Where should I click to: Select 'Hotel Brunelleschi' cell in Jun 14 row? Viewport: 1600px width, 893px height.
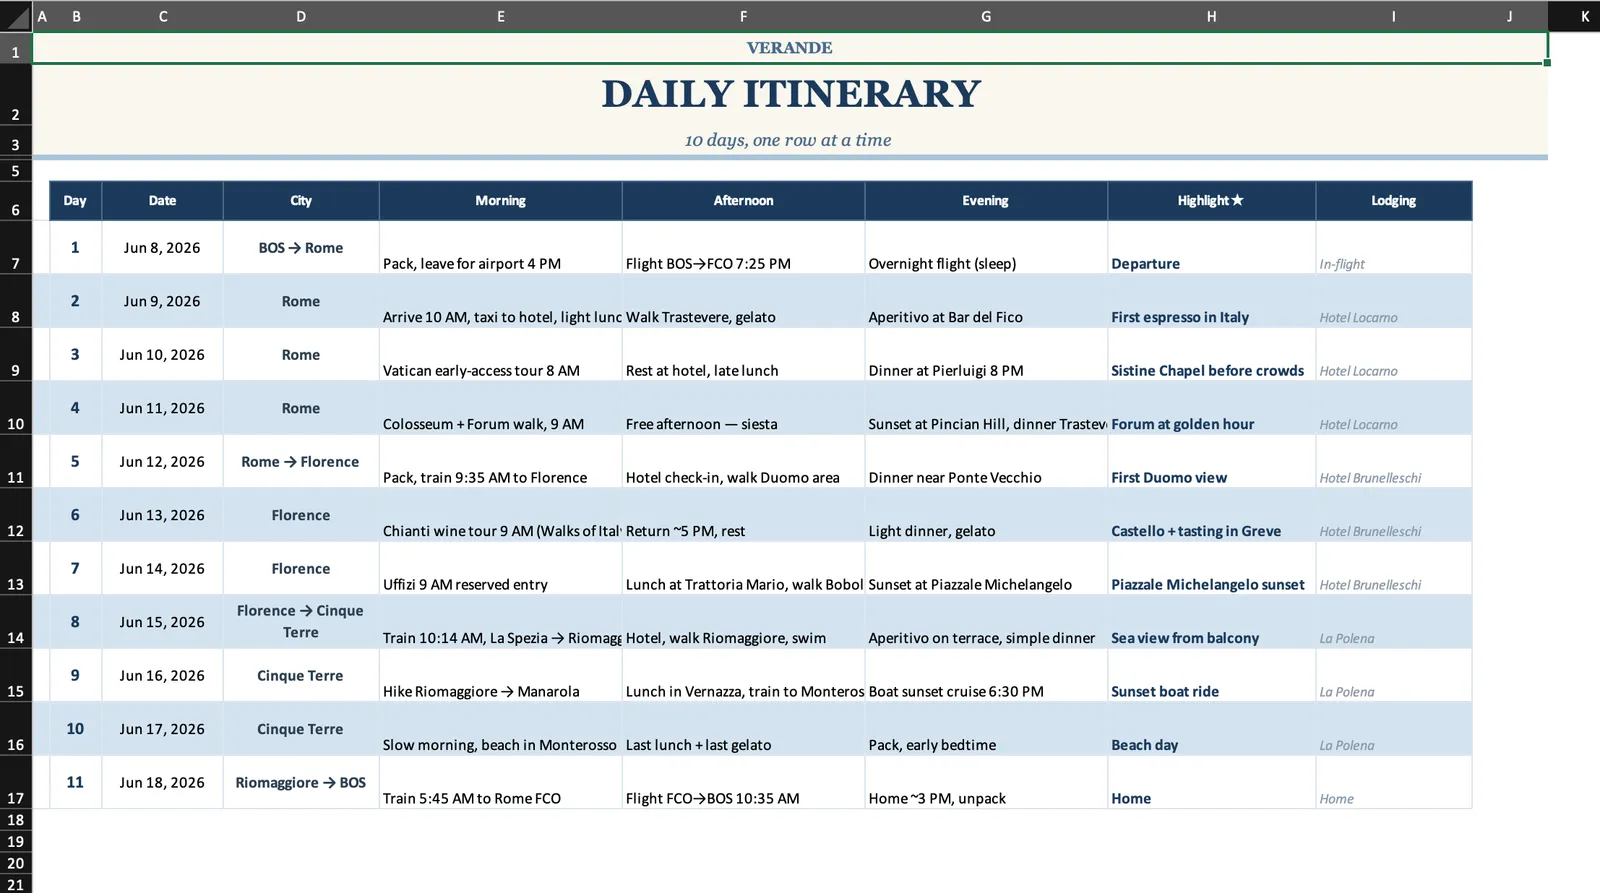coord(1394,569)
